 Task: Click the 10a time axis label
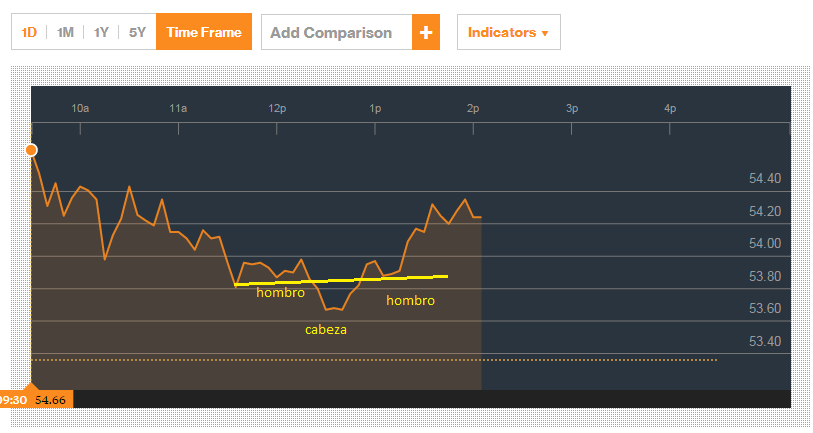tap(80, 108)
